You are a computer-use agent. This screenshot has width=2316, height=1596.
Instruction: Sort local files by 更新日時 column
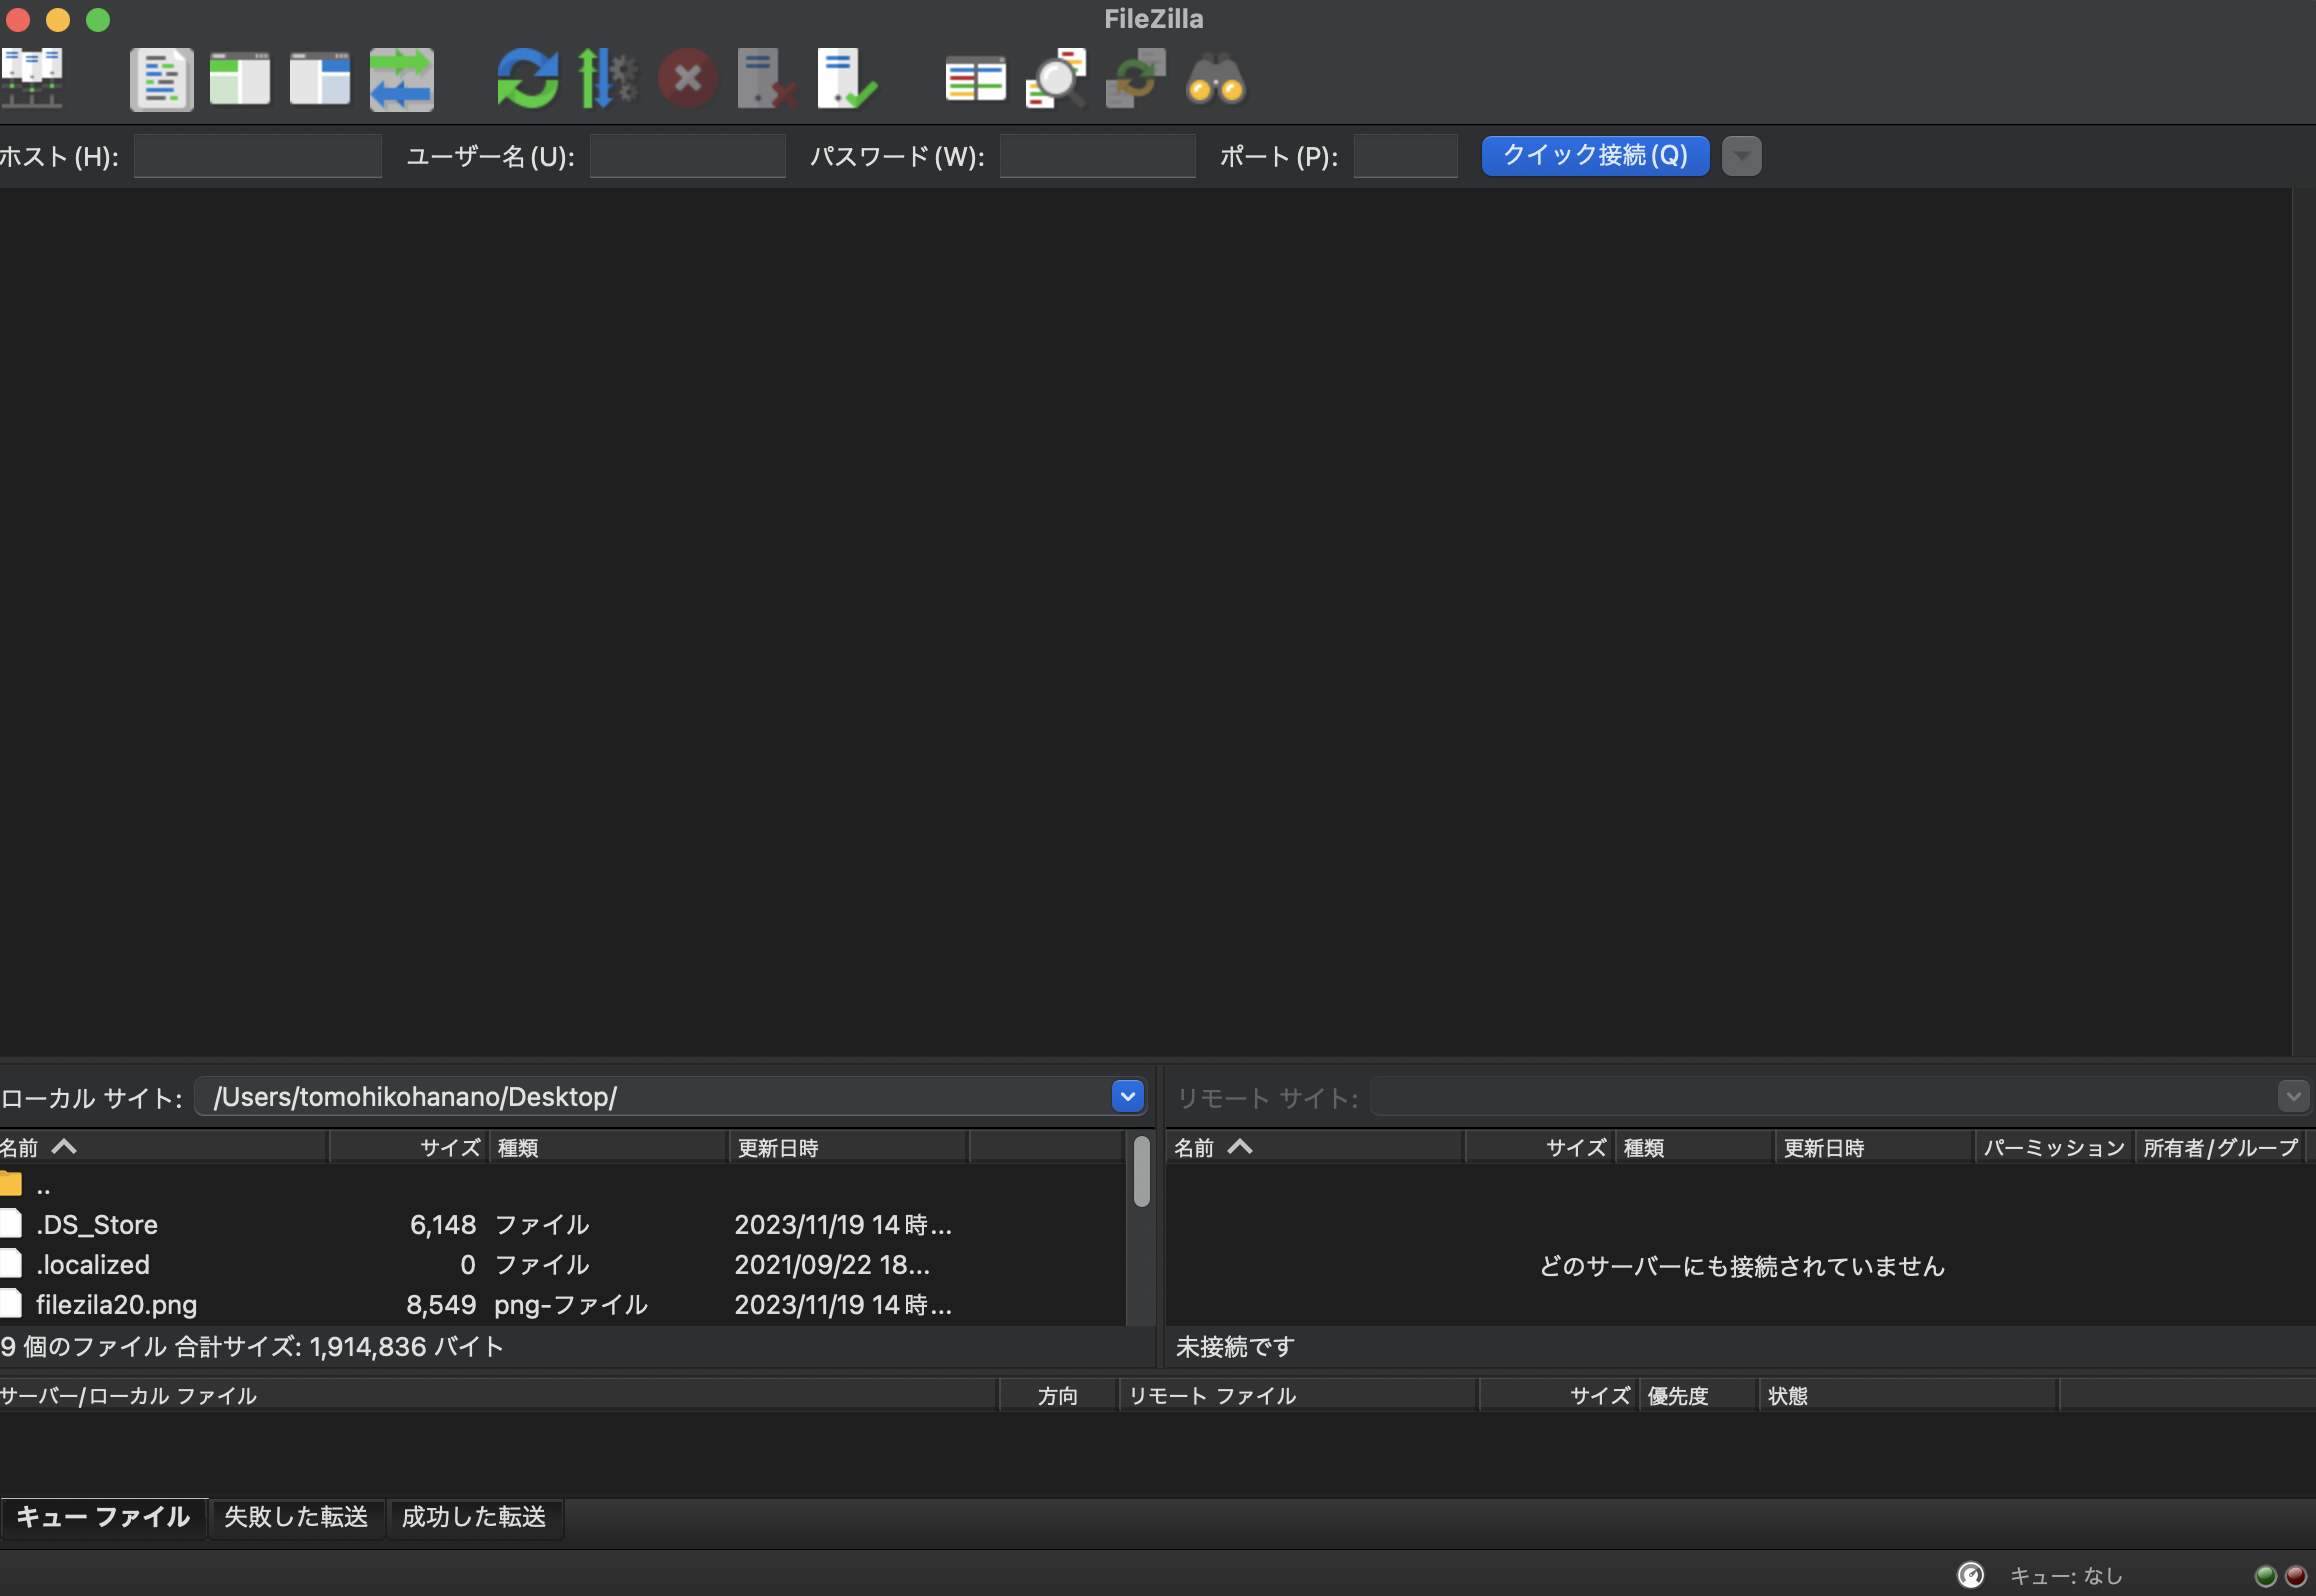coord(849,1147)
